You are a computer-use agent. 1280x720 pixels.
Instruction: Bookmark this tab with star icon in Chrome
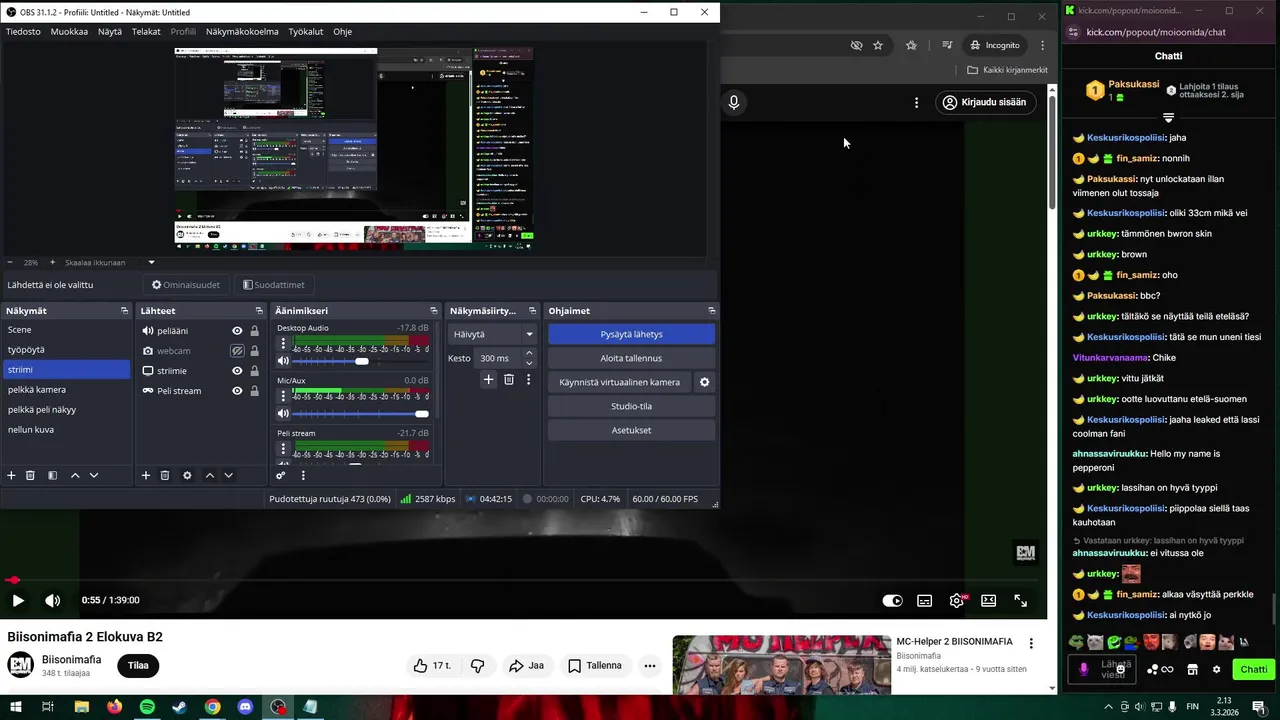click(878, 45)
